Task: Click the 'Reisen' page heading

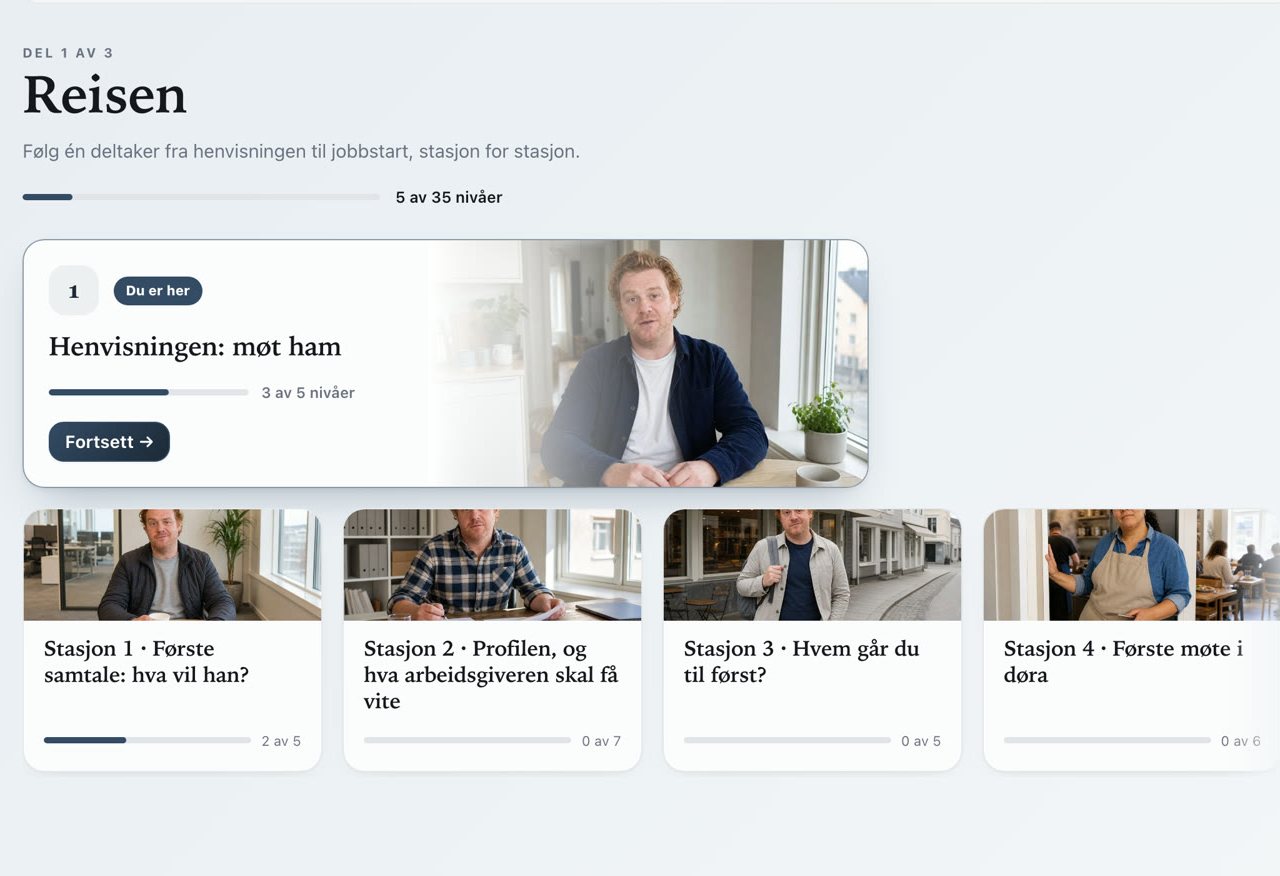Action: point(105,96)
